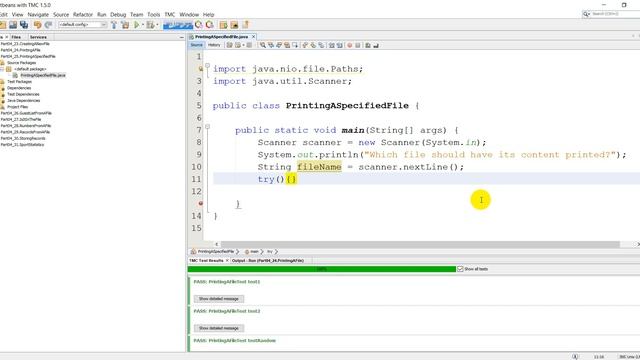Switch to the History view button
Viewport: 640px width, 360px height.
click(x=214, y=45)
